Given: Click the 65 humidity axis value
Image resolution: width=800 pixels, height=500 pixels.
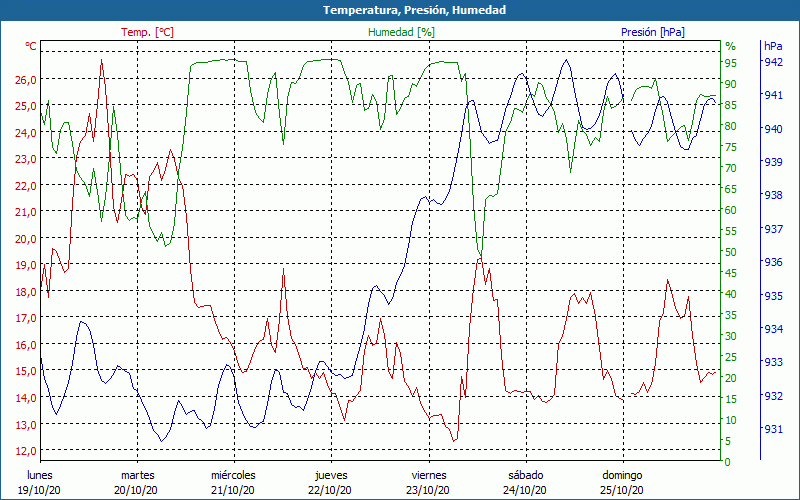Looking at the screenshot, I should (x=731, y=189).
